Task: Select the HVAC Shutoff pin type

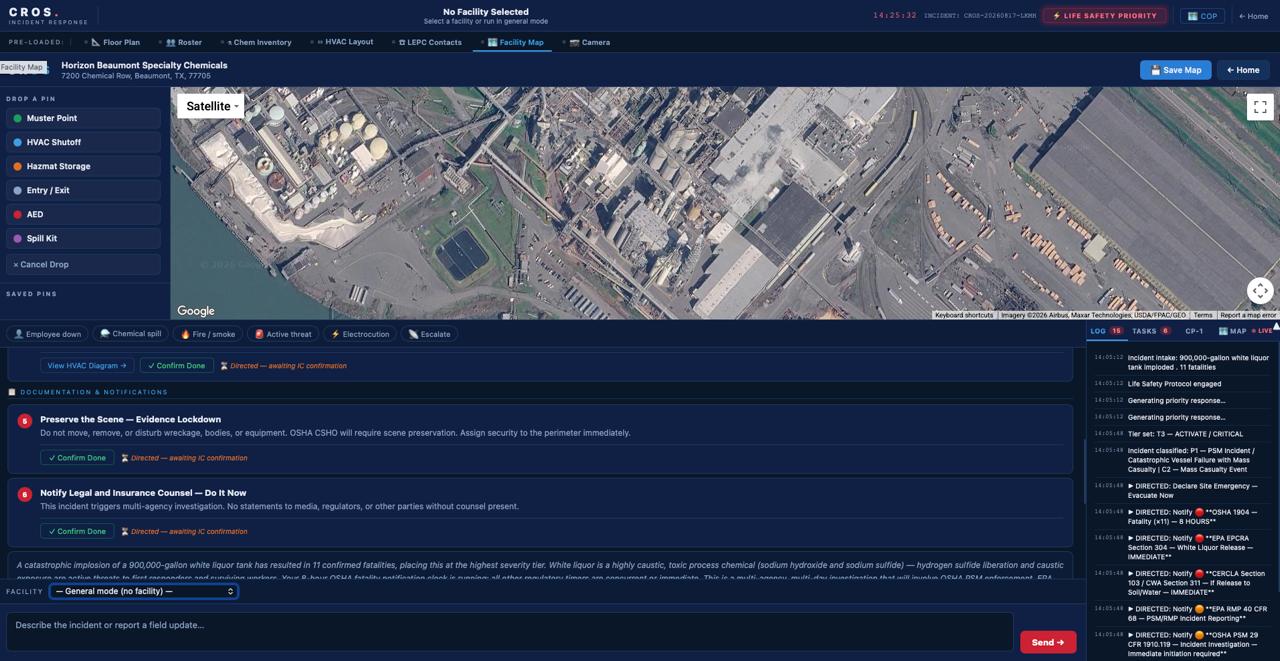Action: tap(83, 142)
